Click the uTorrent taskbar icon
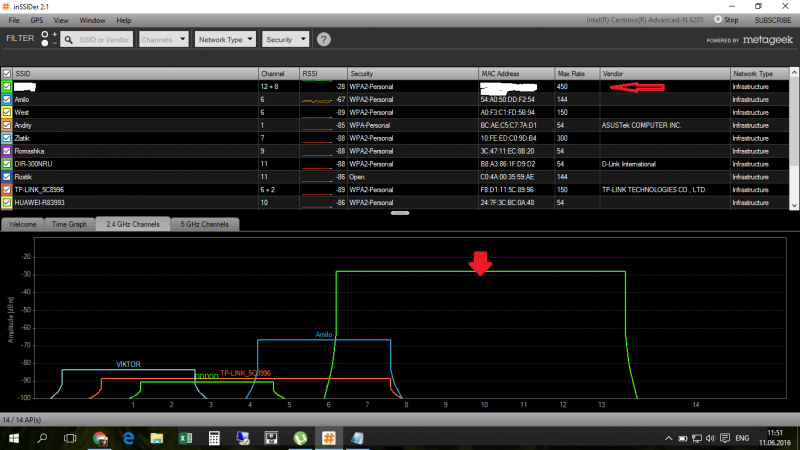Screen dimensions: 800x450 click(300, 438)
